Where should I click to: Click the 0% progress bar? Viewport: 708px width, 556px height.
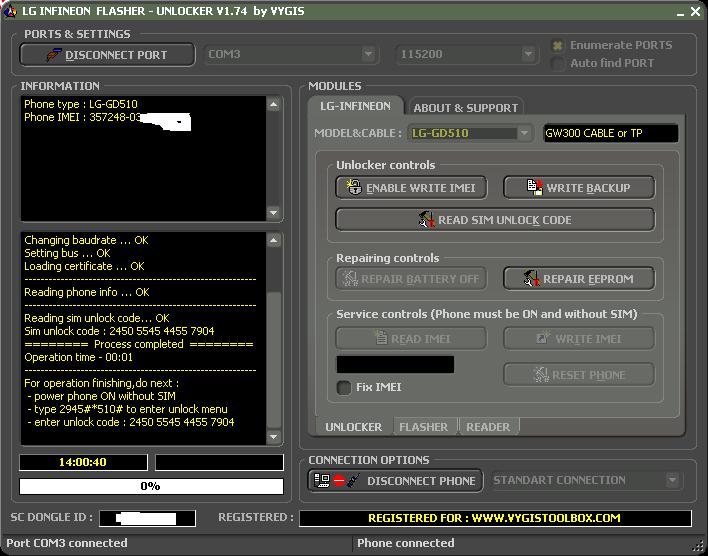151,486
